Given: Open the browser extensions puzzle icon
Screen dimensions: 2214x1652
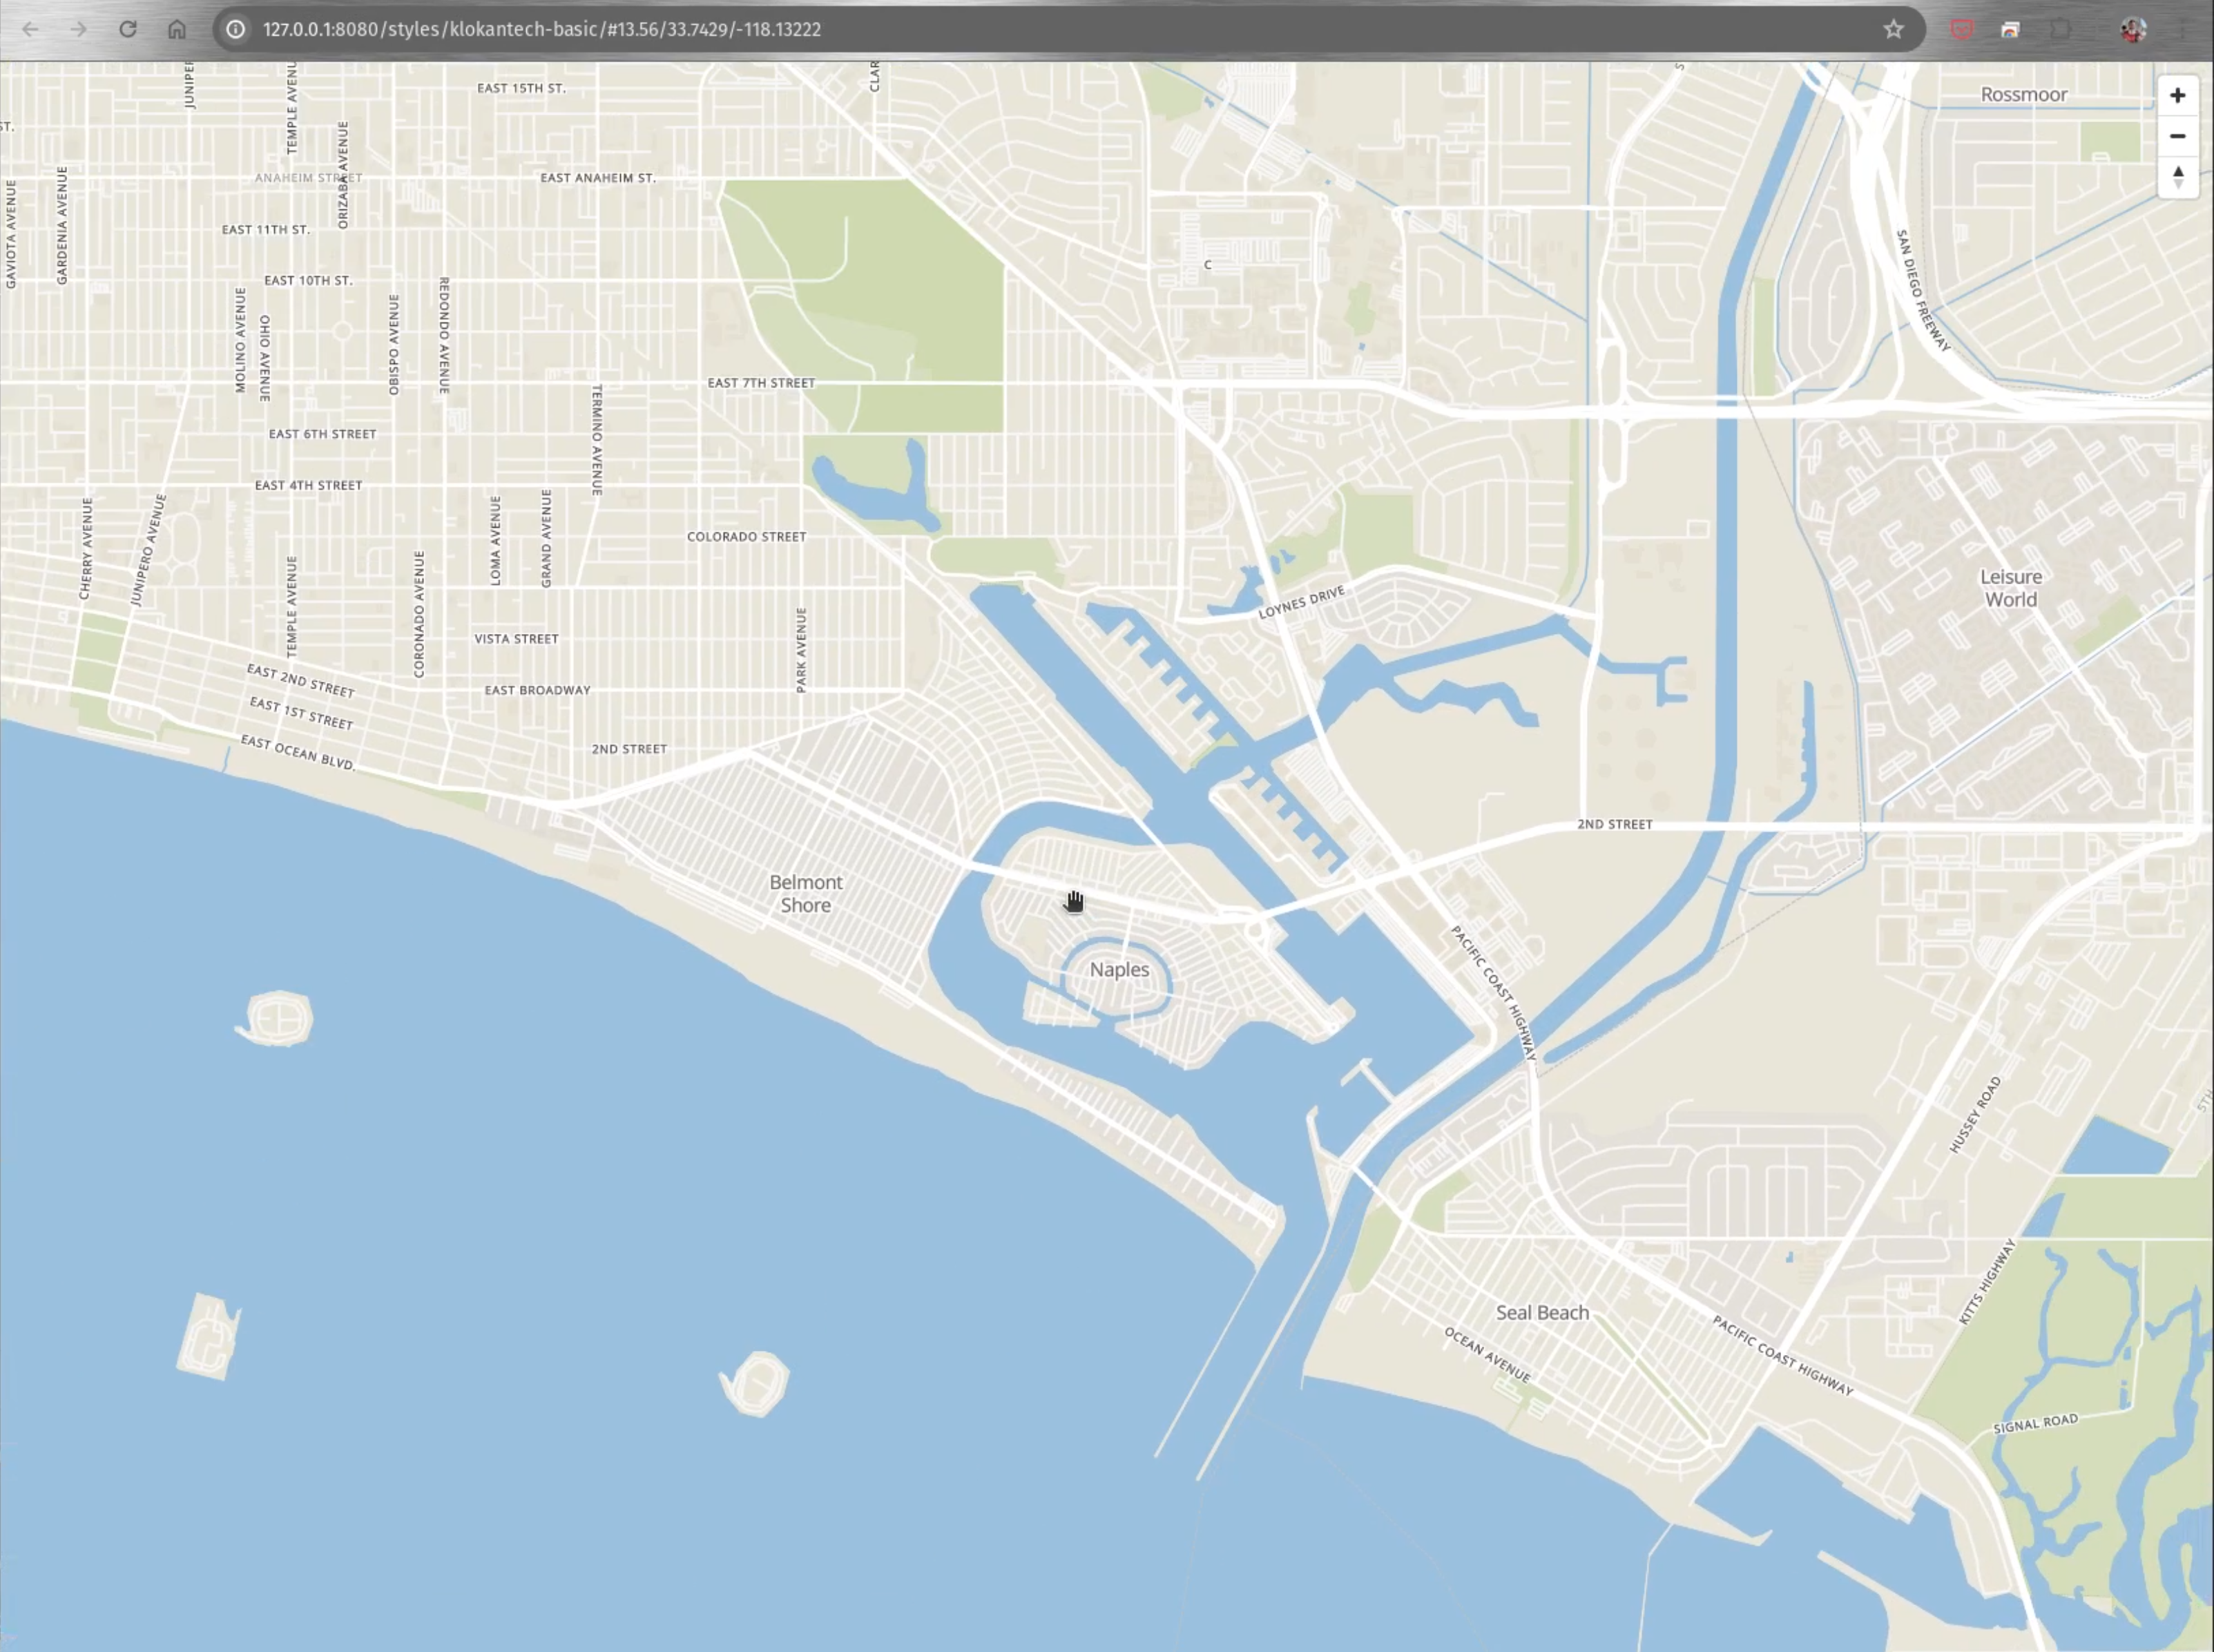Looking at the screenshot, I should [2060, 29].
